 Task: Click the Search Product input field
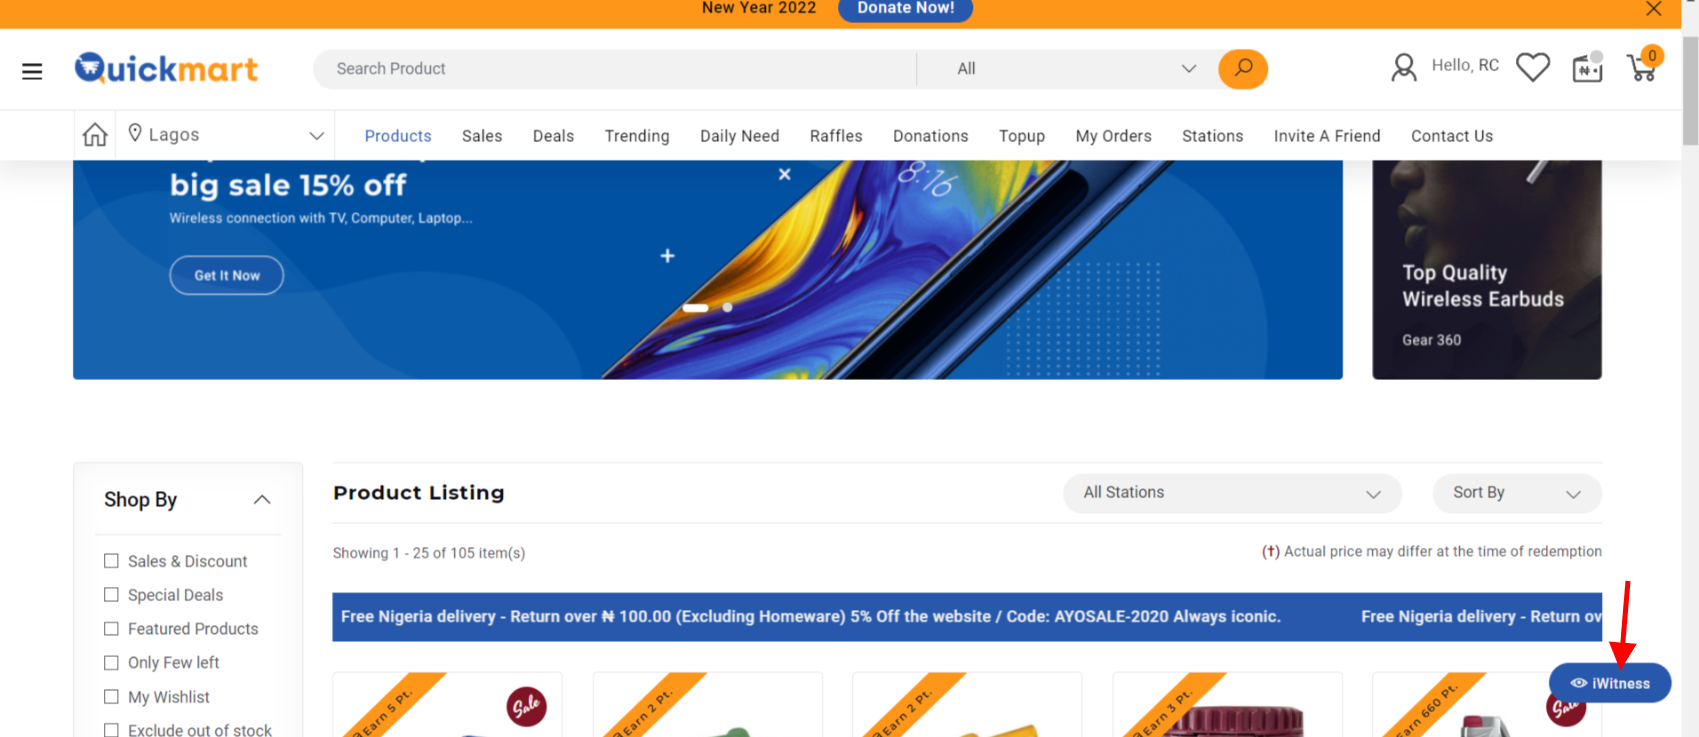614,69
